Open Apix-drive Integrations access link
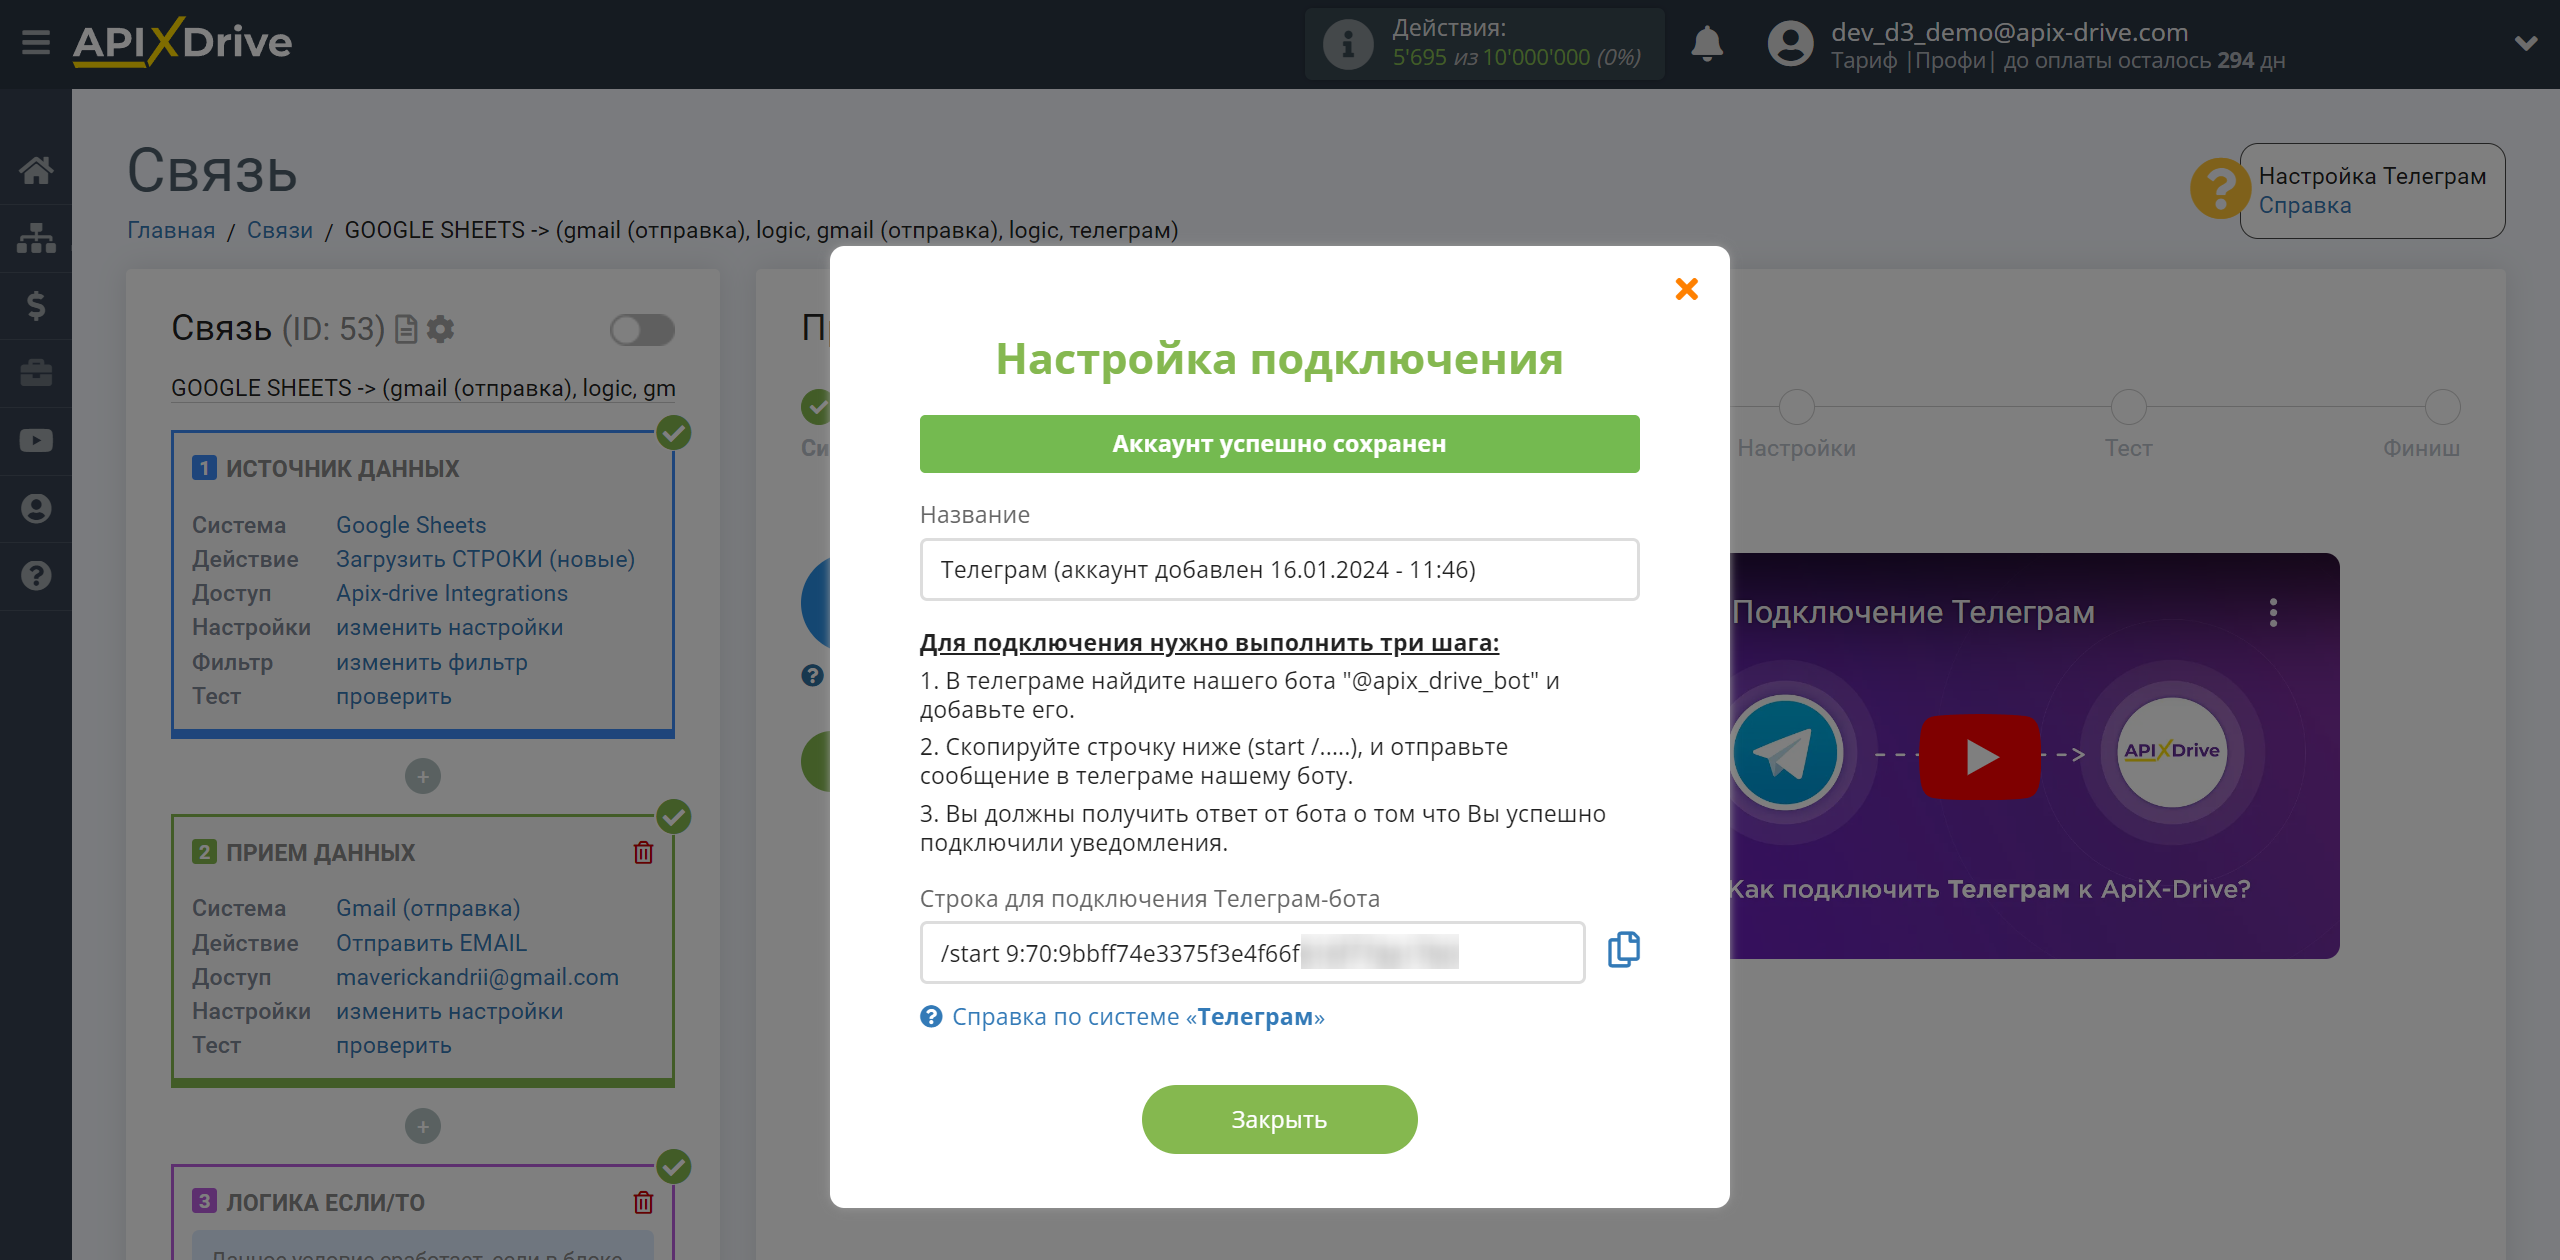This screenshot has height=1260, width=2560. pyautogui.click(x=452, y=593)
